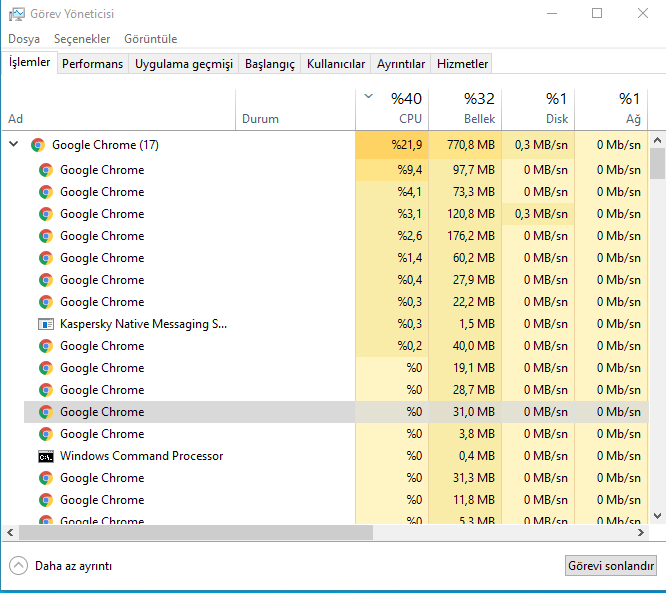The height and width of the screenshot is (593, 666).
Task: Click the %2,6 CPU cell
Action: point(392,236)
